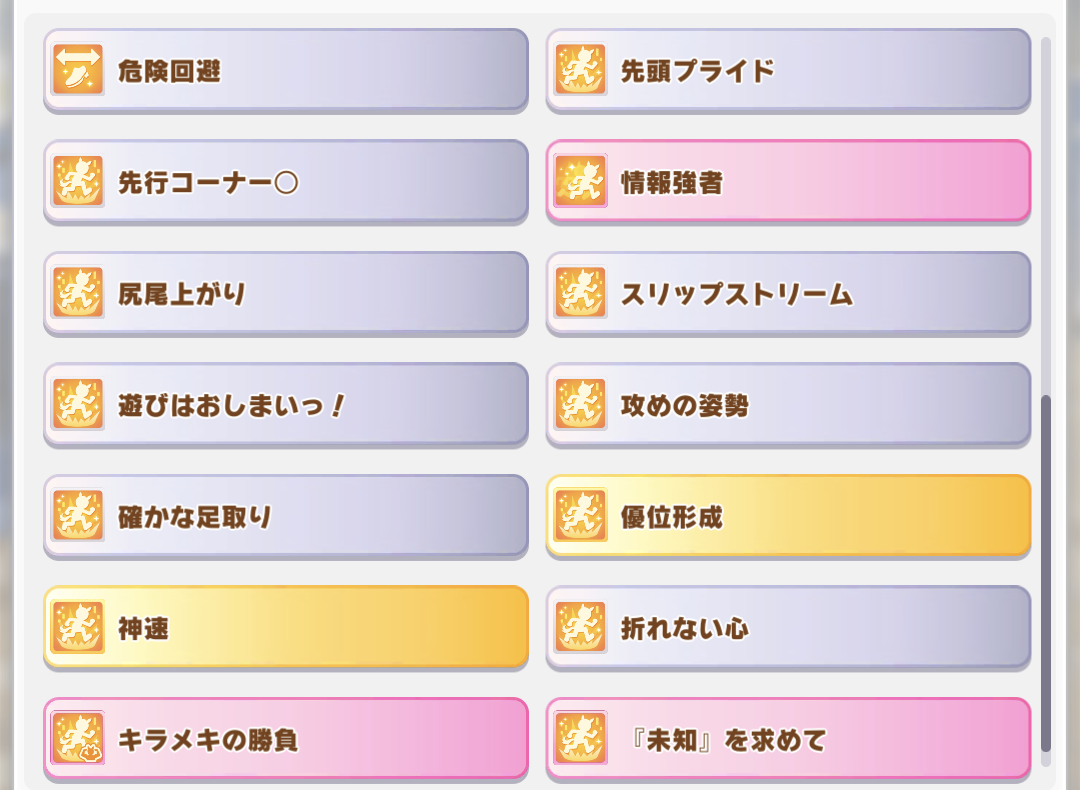The image size is (1080, 790).
Task: Choose the 攻めの姿勢 skill
Action: 789,405
